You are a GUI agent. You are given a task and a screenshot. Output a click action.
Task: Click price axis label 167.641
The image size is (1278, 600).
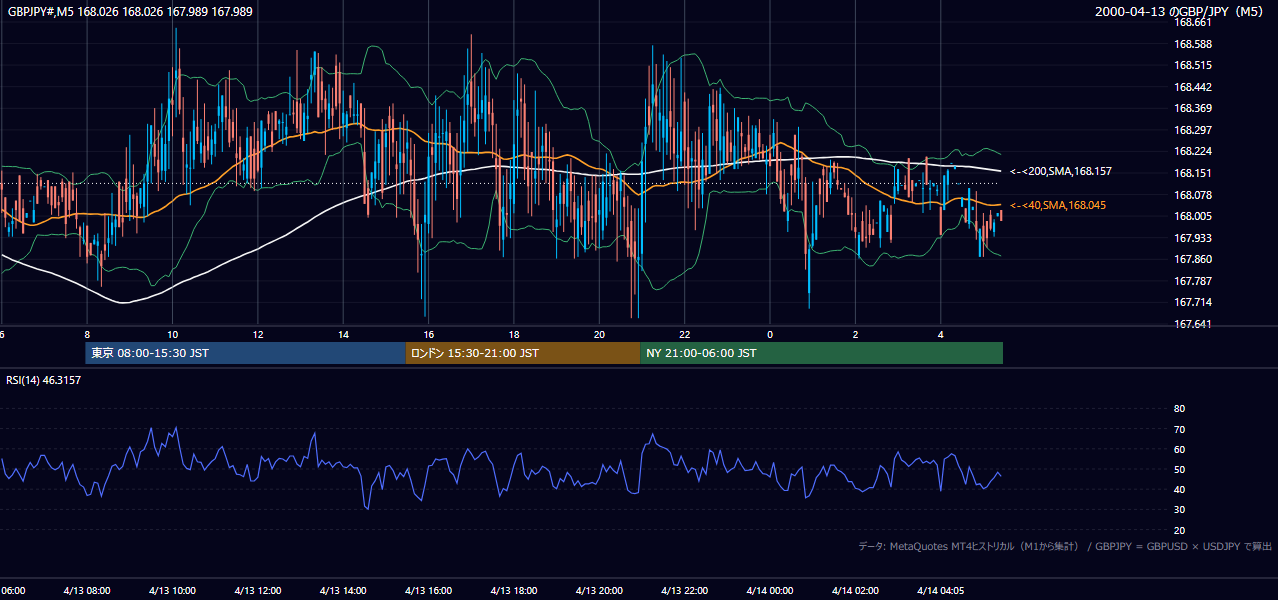(x=1192, y=324)
